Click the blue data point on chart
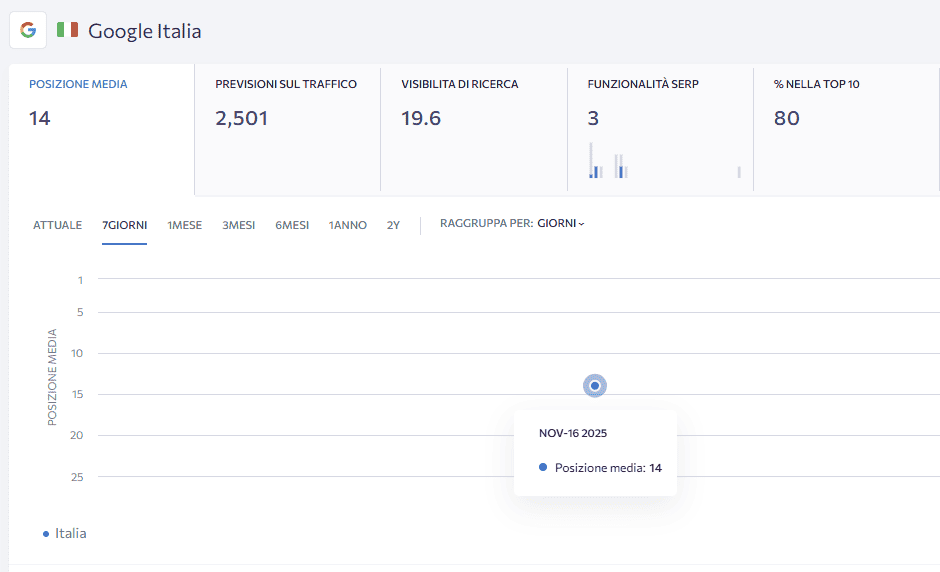940x572 pixels. tap(595, 386)
